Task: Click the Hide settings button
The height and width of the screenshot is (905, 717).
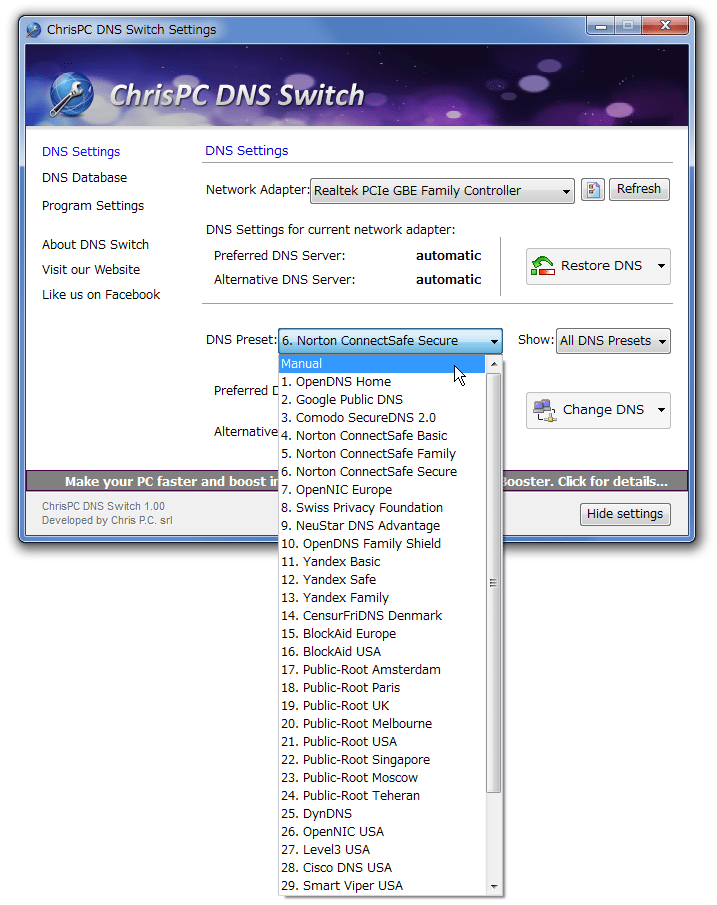Action: (625, 514)
